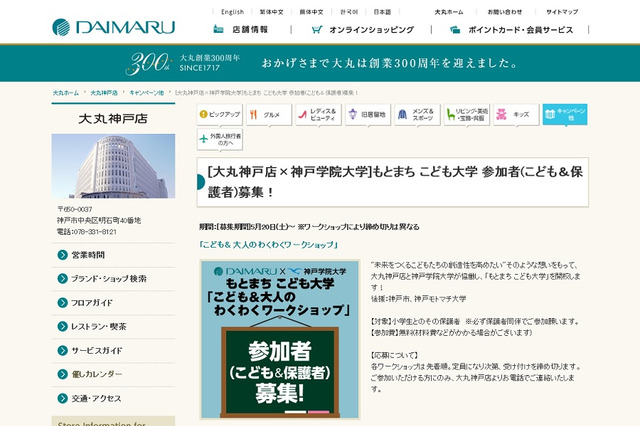
Task: Switch language to English
Action: tap(232, 12)
